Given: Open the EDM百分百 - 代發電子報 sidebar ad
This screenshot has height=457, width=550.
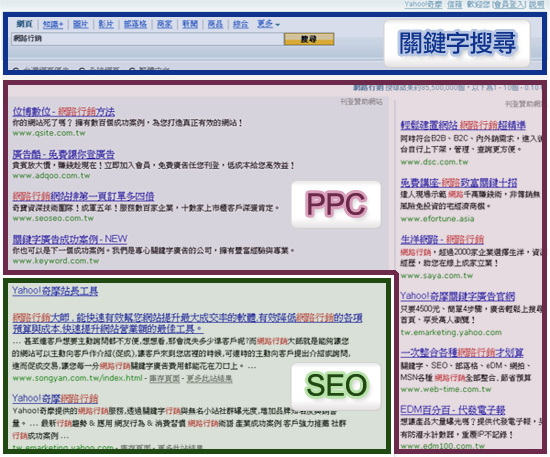Looking at the screenshot, I should pyautogui.click(x=453, y=410).
